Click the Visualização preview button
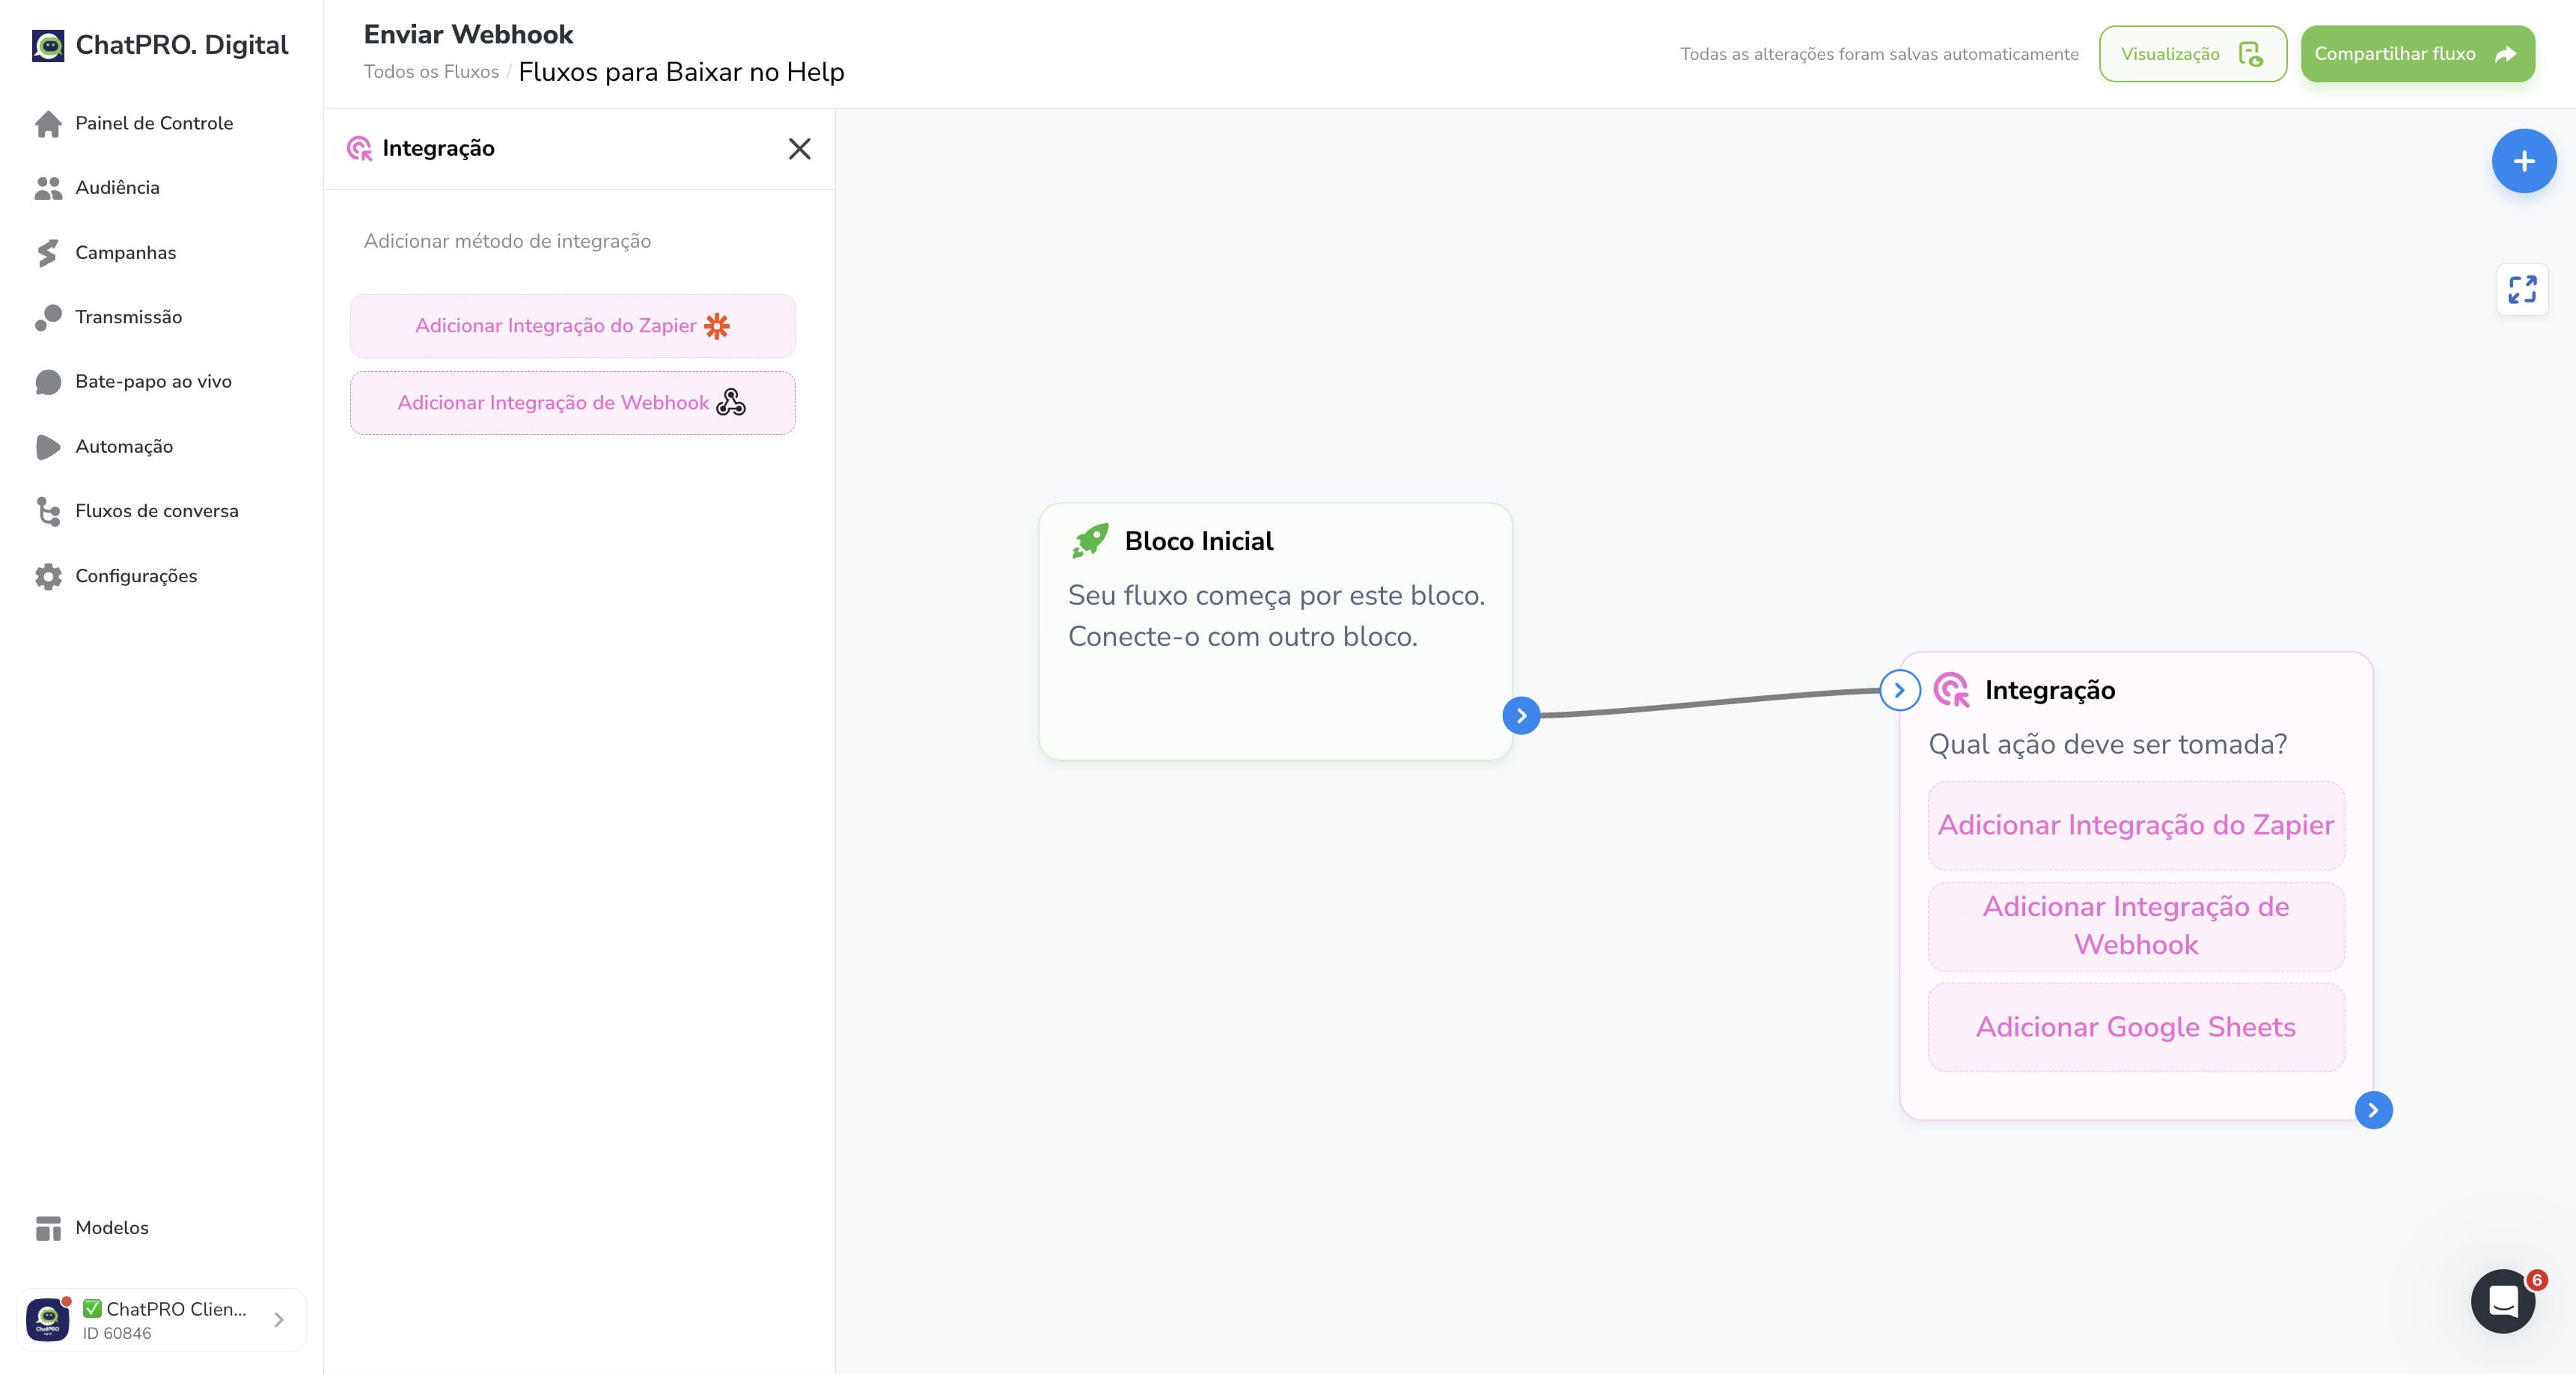Screen dimensions: 2576x1374 (2192, 54)
